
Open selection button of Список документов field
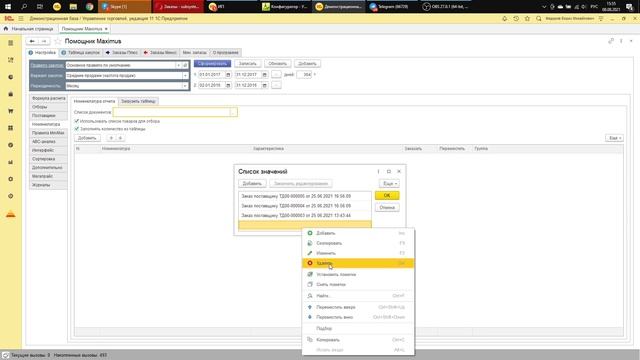(x=233, y=112)
